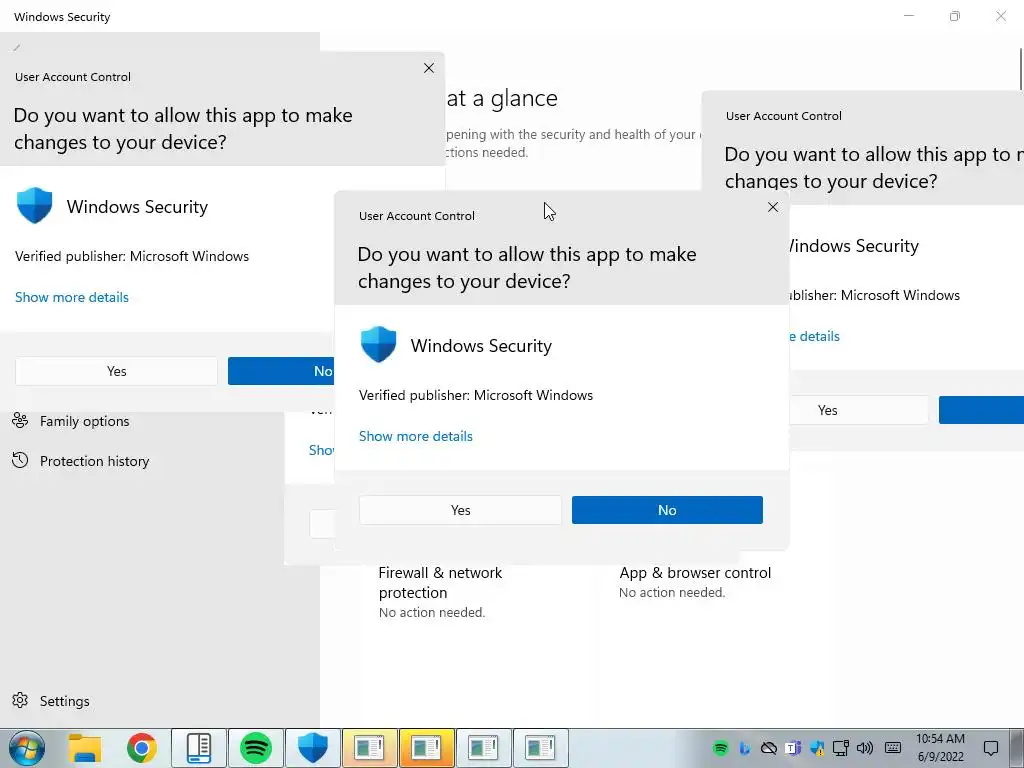Close the front User Account Control dialog

tap(773, 207)
